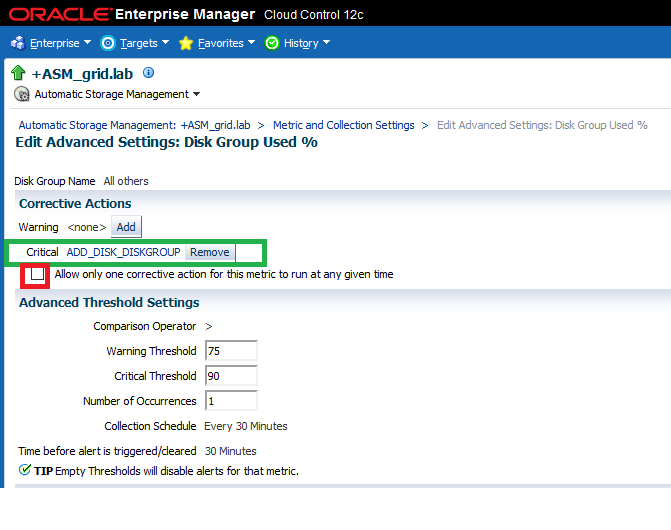The image size is (671, 530).
Task: Click the History clock icon
Action: 272,43
